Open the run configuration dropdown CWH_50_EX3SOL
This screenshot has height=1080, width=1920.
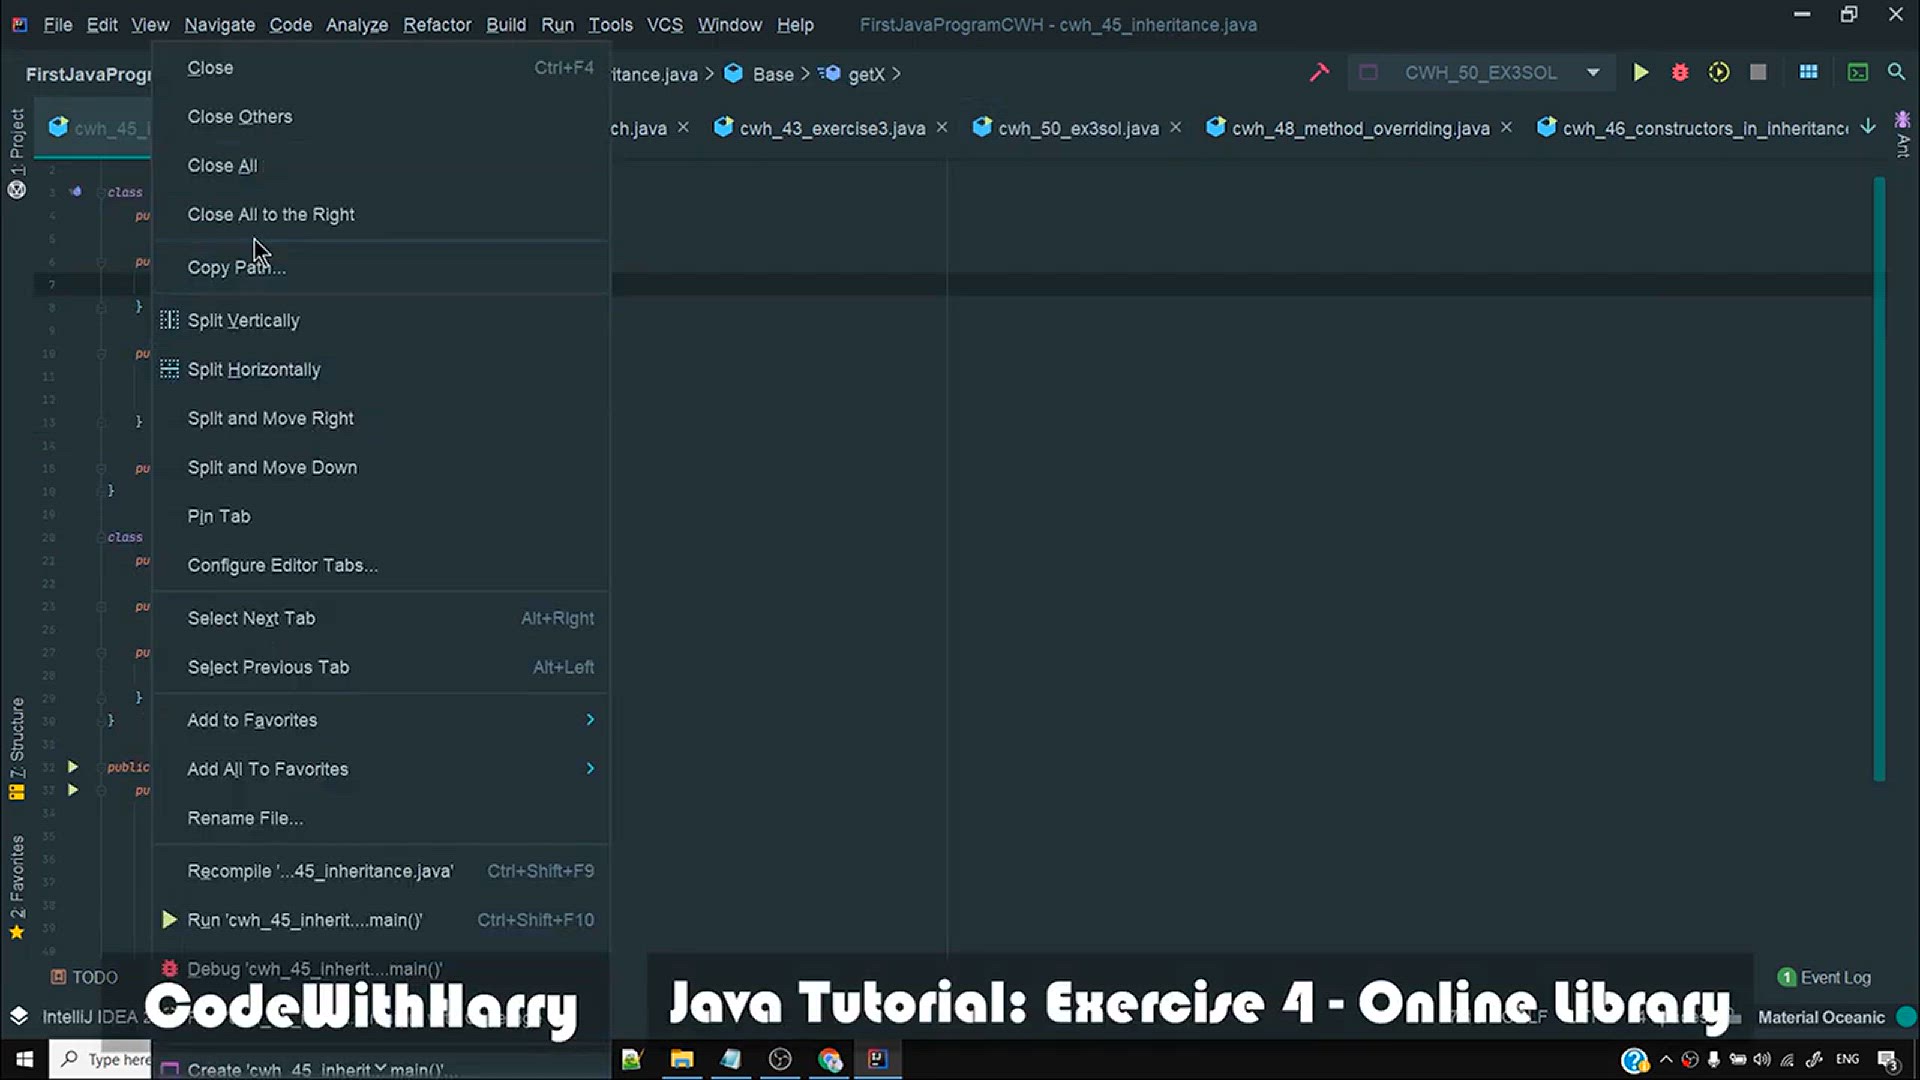(1481, 72)
